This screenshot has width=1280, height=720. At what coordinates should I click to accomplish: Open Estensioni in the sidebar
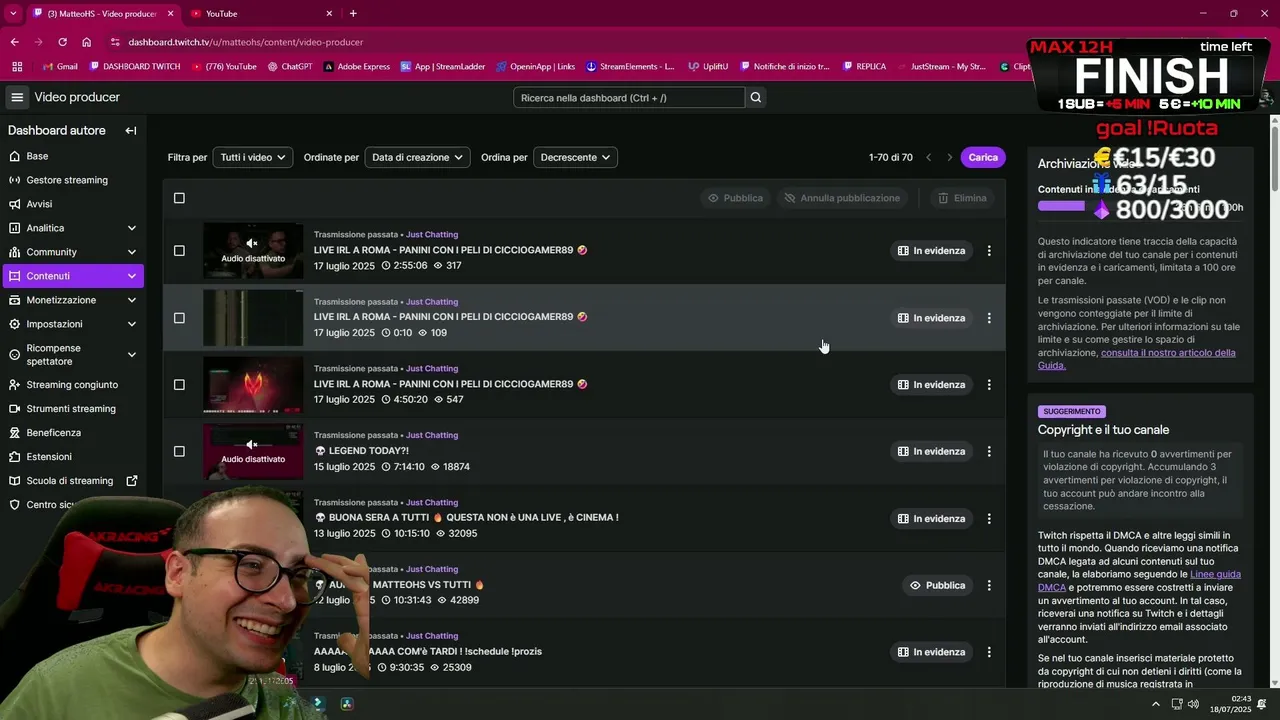point(72,457)
